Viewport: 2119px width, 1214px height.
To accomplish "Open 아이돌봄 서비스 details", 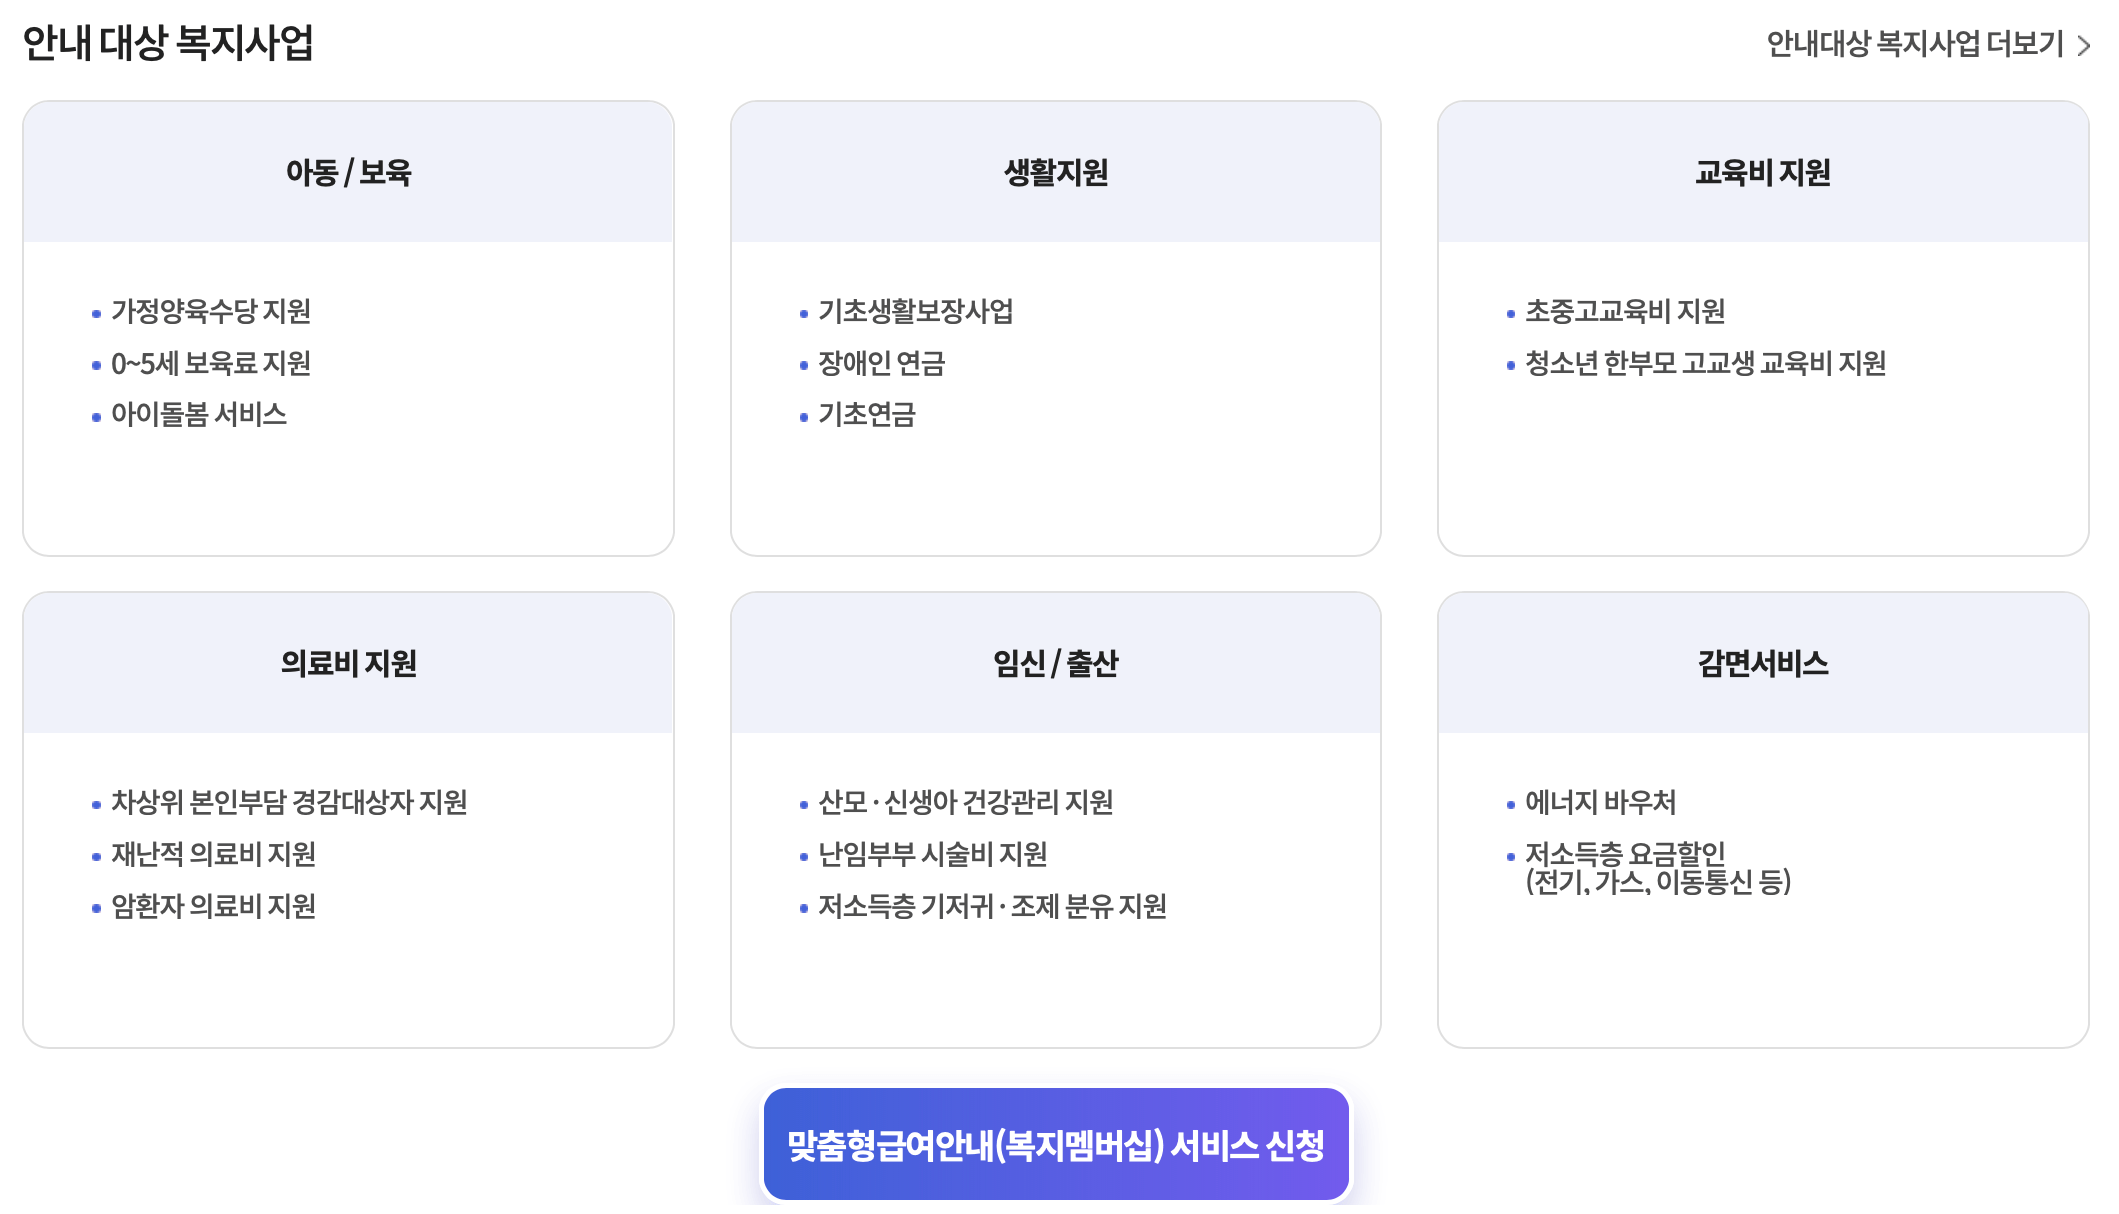I will 199,415.
